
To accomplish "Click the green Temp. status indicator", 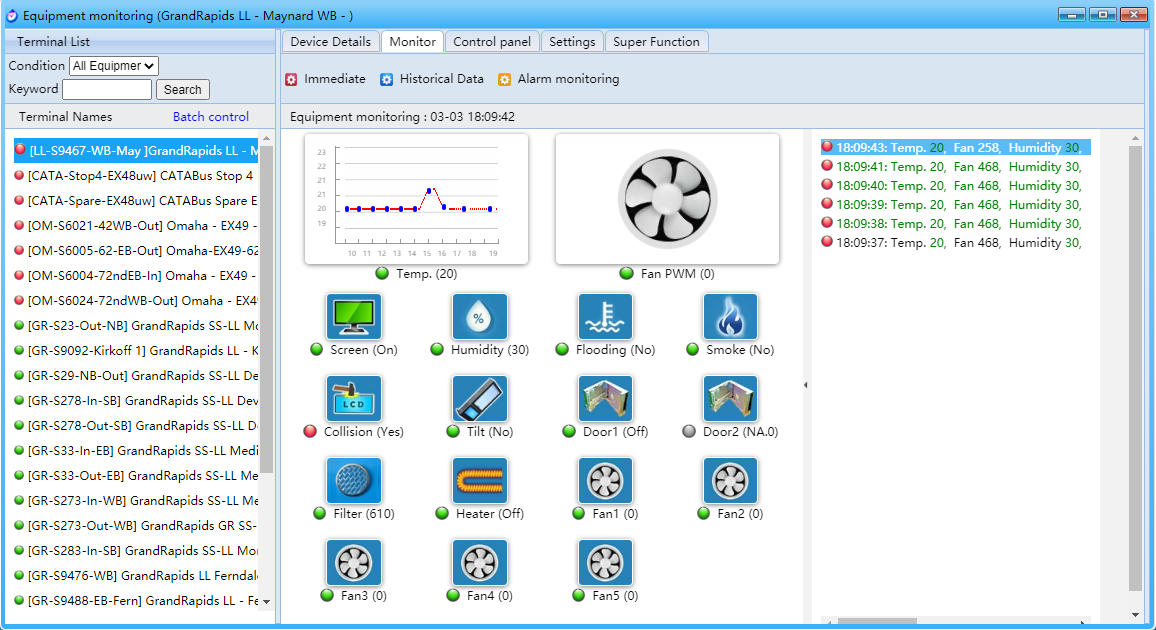I will (x=382, y=274).
